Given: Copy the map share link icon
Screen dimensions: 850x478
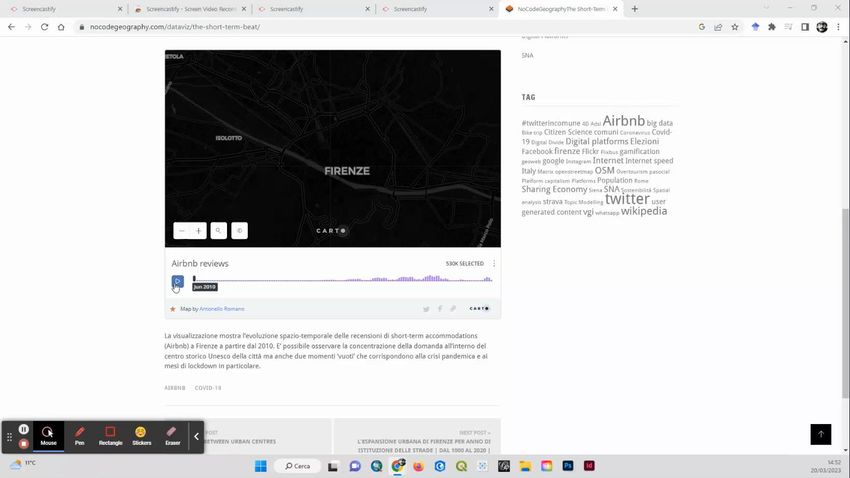Looking at the screenshot, I should pyautogui.click(x=453, y=309).
